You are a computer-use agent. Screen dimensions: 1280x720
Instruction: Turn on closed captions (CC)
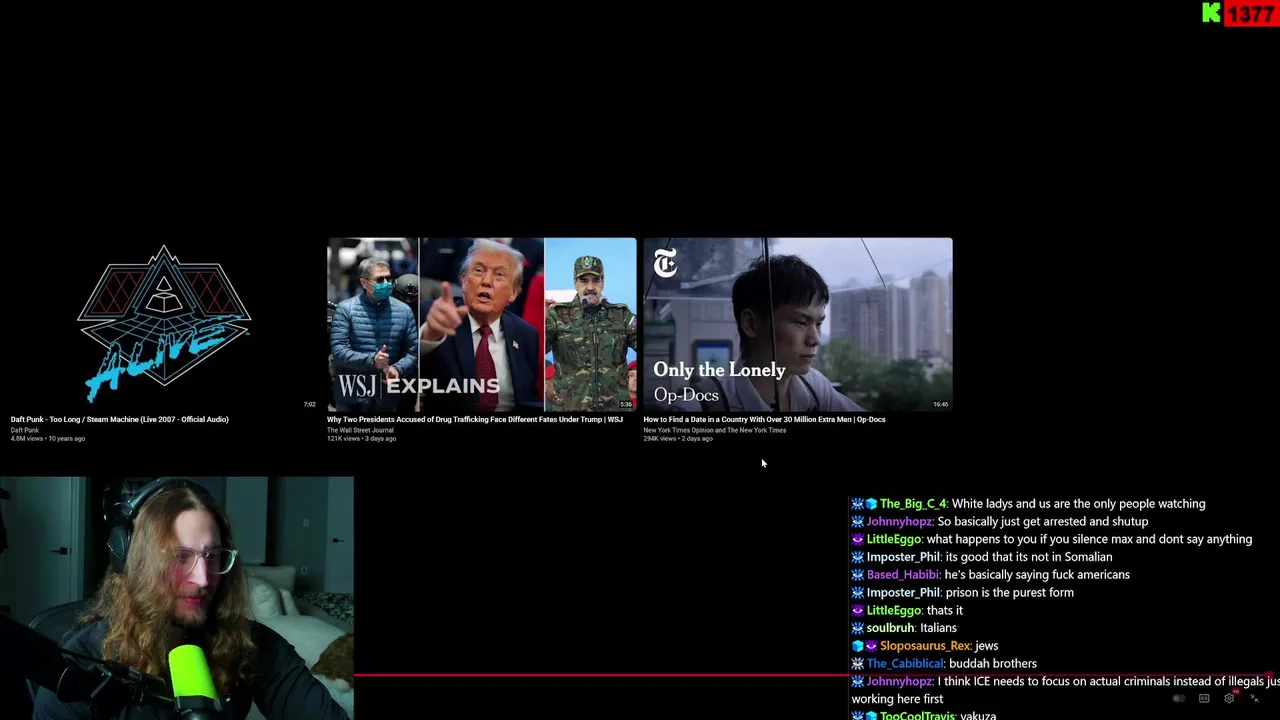1204,698
